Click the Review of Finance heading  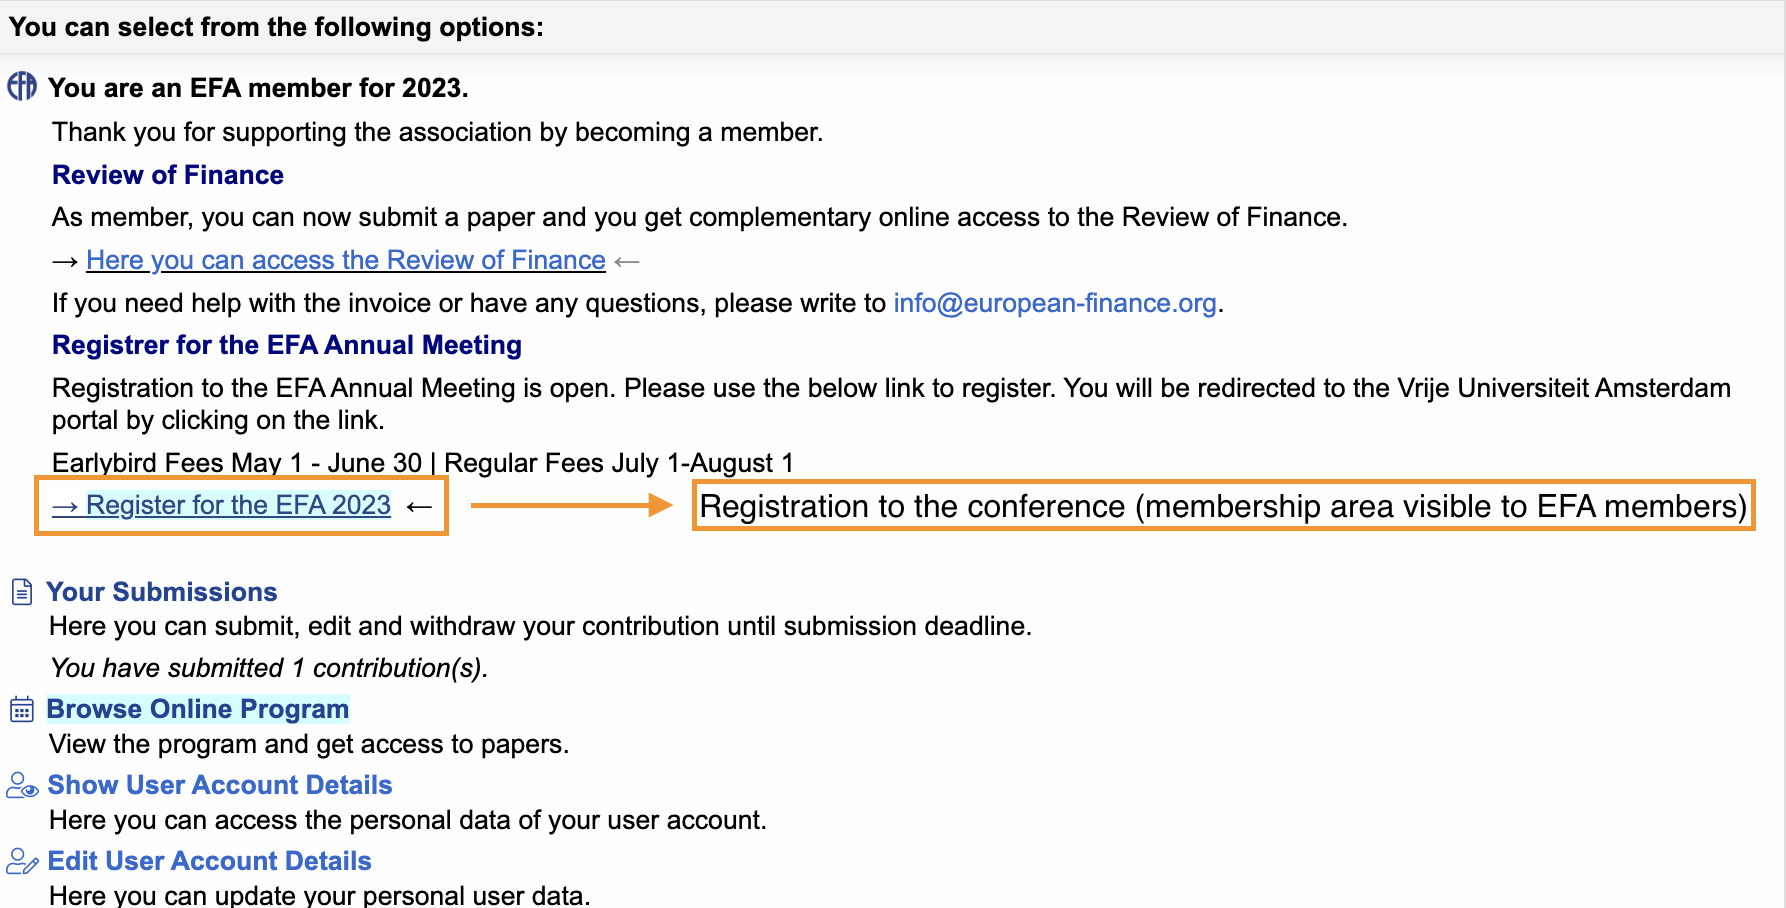[167, 175]
